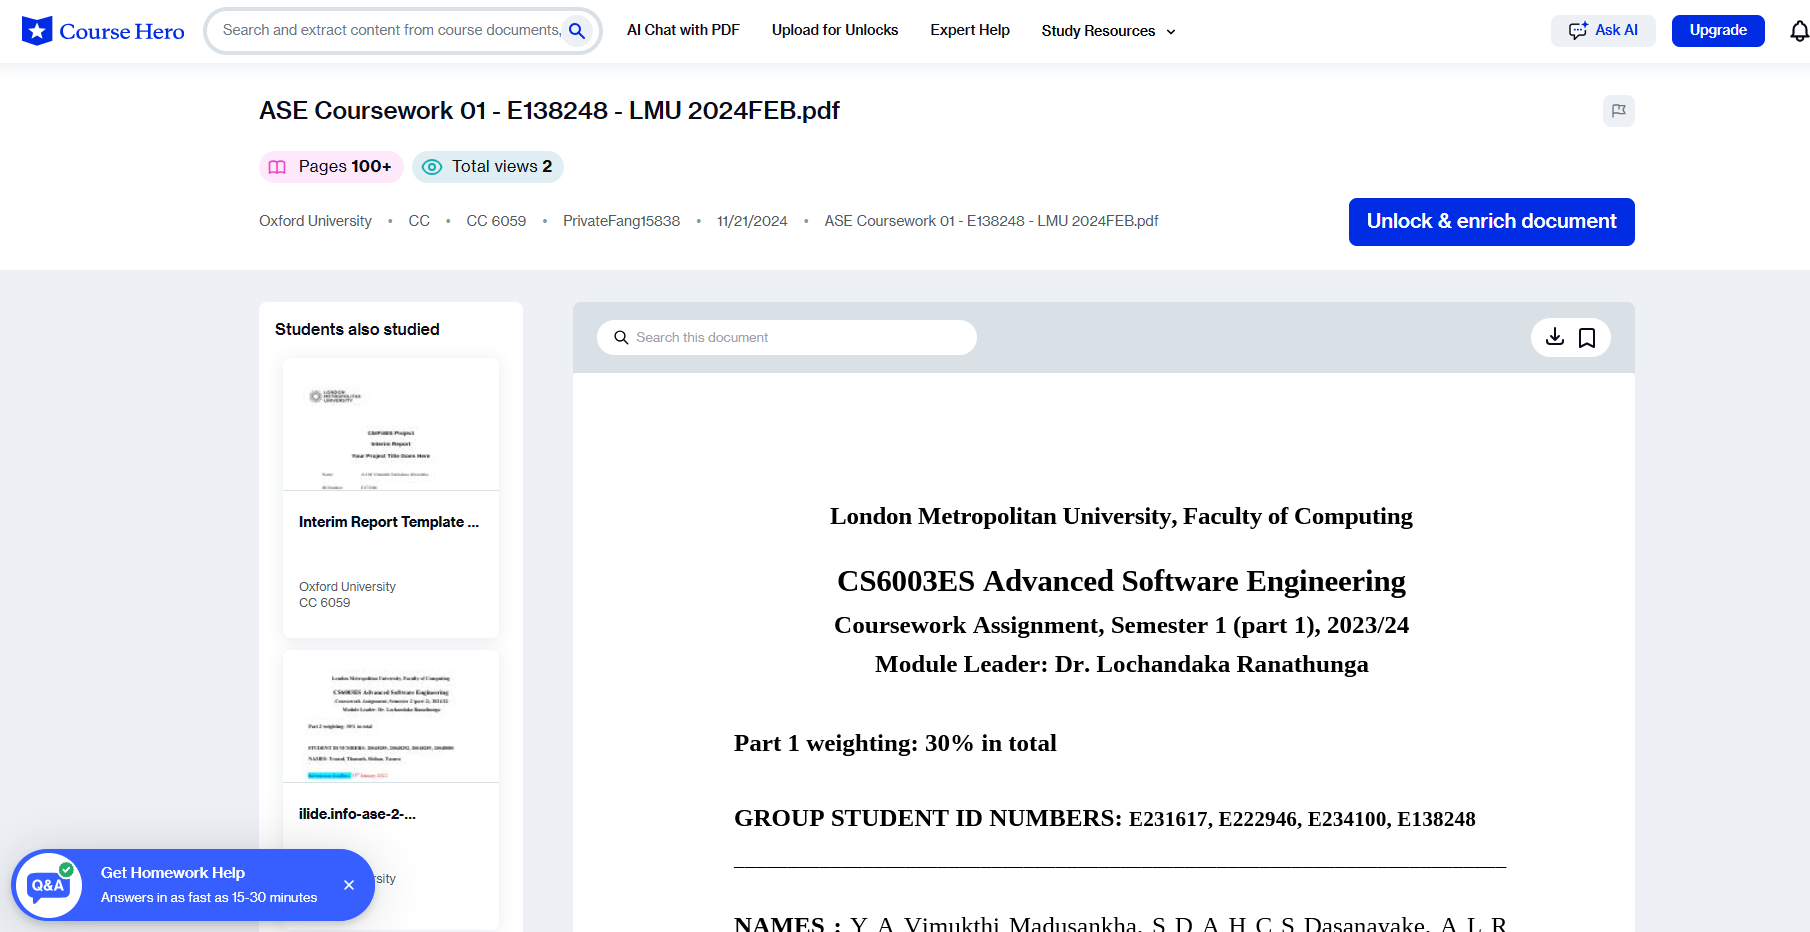Open the Pages 100+ badge
1810x932 pixels.
[330, 166]
